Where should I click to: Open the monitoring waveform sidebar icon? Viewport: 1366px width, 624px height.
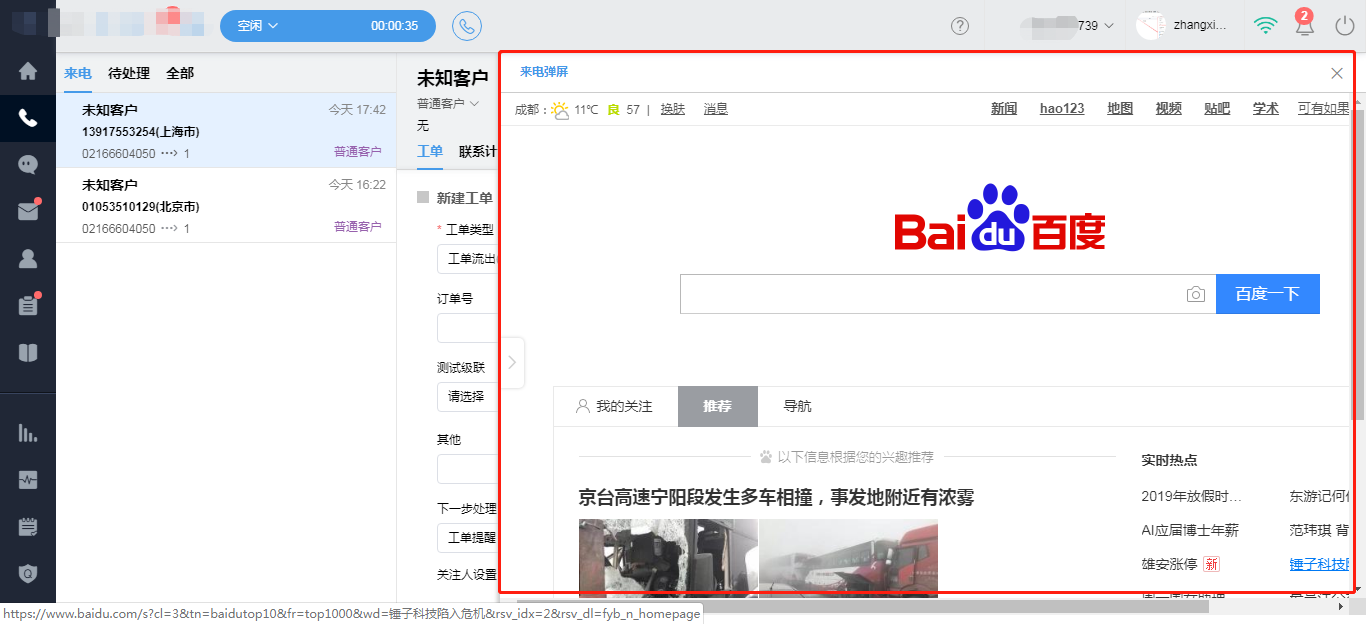point(28,480)
